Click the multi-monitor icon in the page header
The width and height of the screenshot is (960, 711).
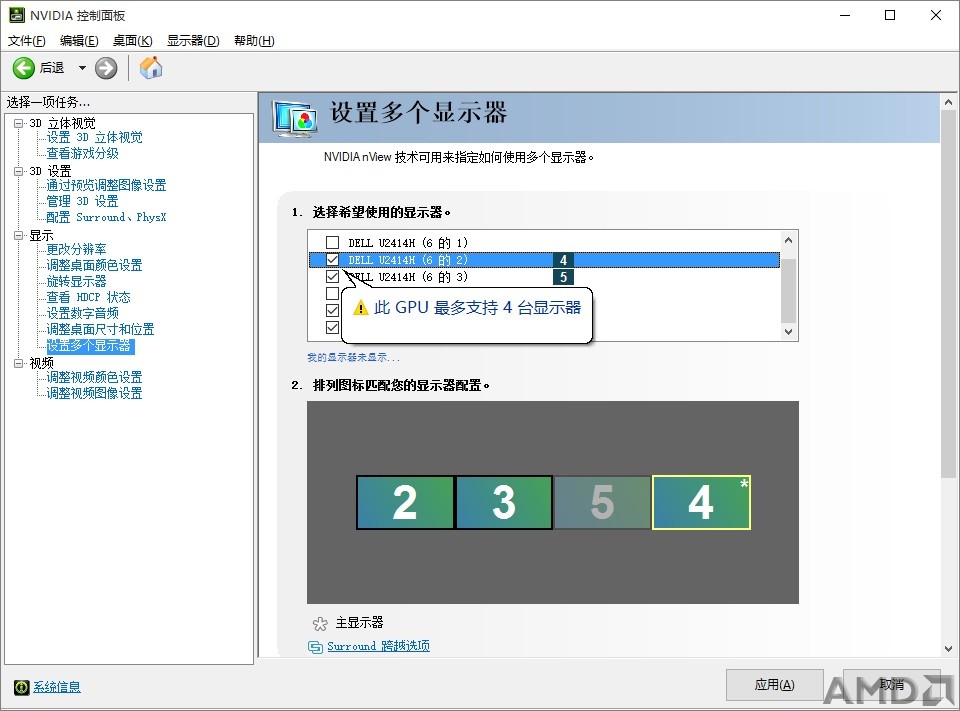pos(295,118)
